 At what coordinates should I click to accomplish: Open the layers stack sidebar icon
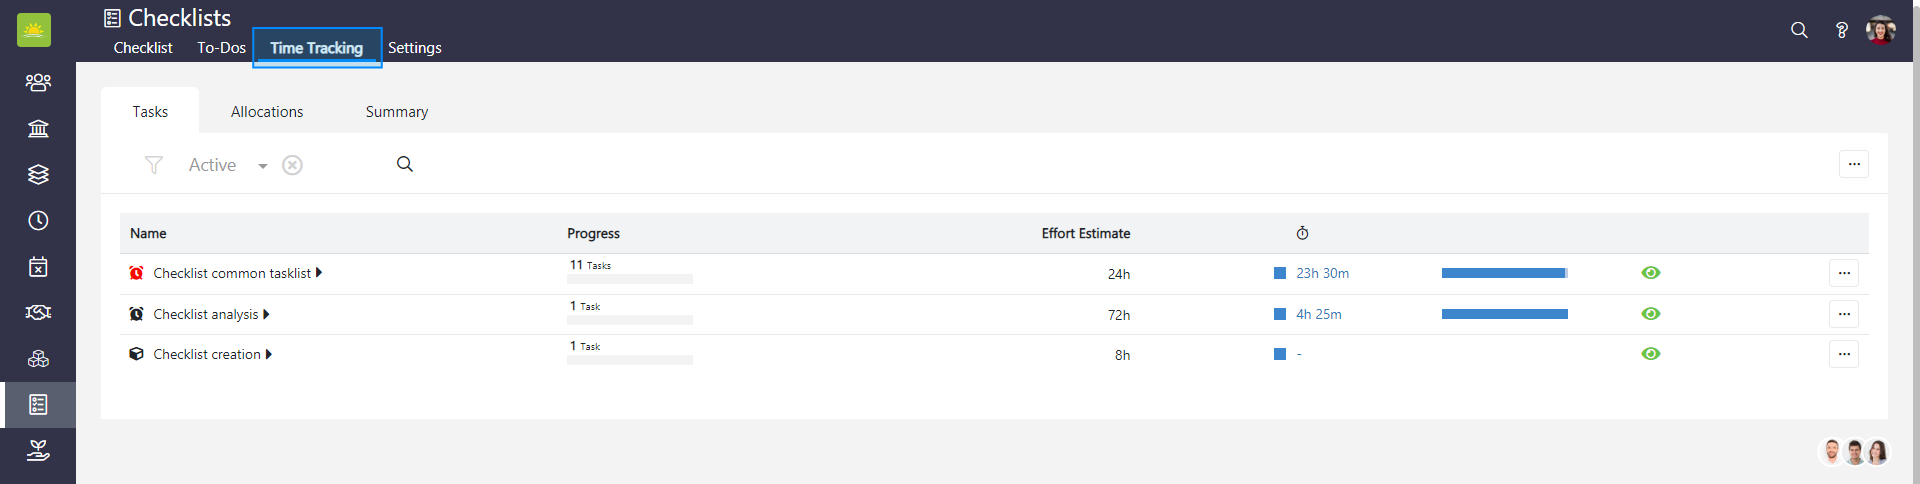tap(38, 175)
